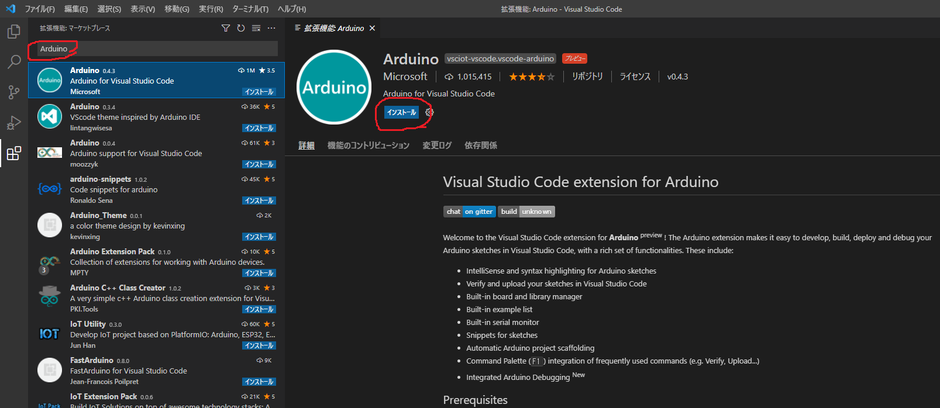The image size is (940, 408).
Task: Switch to the 変更ログ tab
Action: tap(437, 146)
